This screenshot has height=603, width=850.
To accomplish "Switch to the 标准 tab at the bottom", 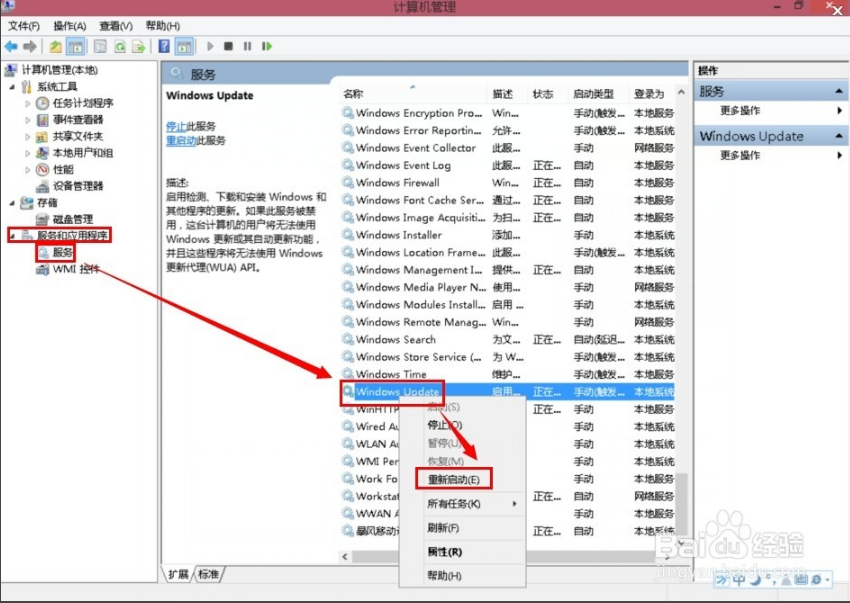I will tap(209, 573).
